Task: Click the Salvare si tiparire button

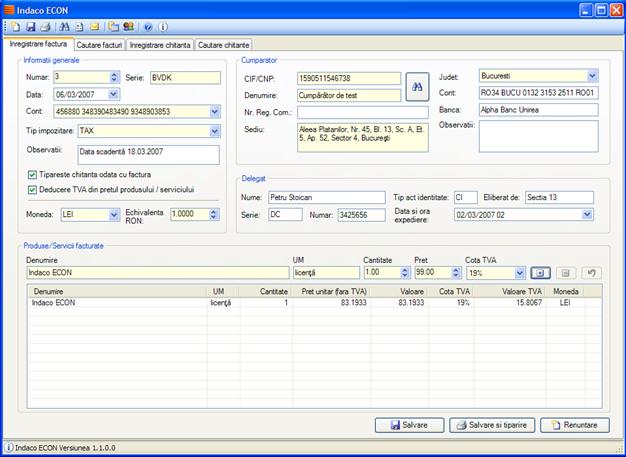Action: pos(492,425)
